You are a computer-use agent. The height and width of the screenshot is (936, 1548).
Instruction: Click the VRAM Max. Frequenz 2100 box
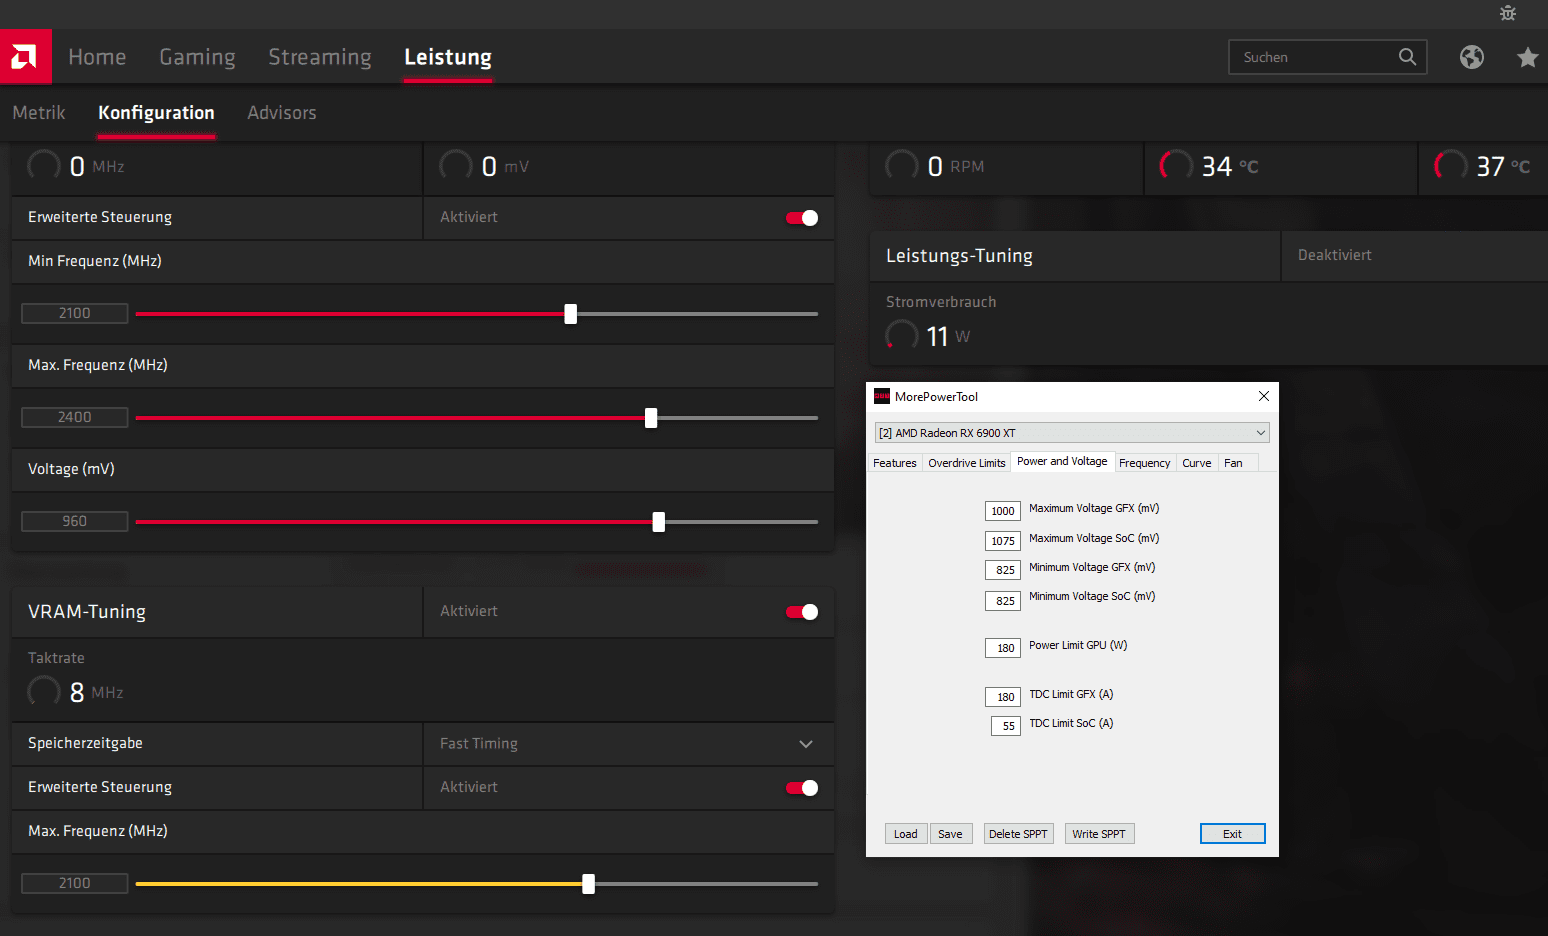75,883
